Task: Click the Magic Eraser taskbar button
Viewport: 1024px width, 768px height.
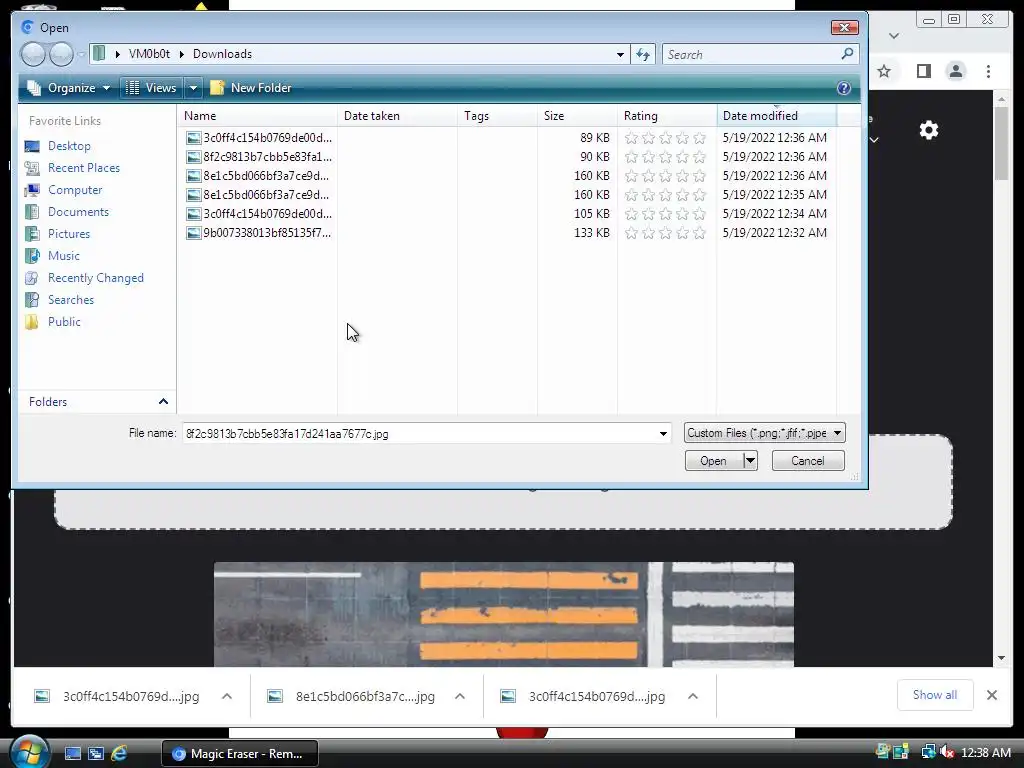Action: pyautogui.click(x=240, y=754)
